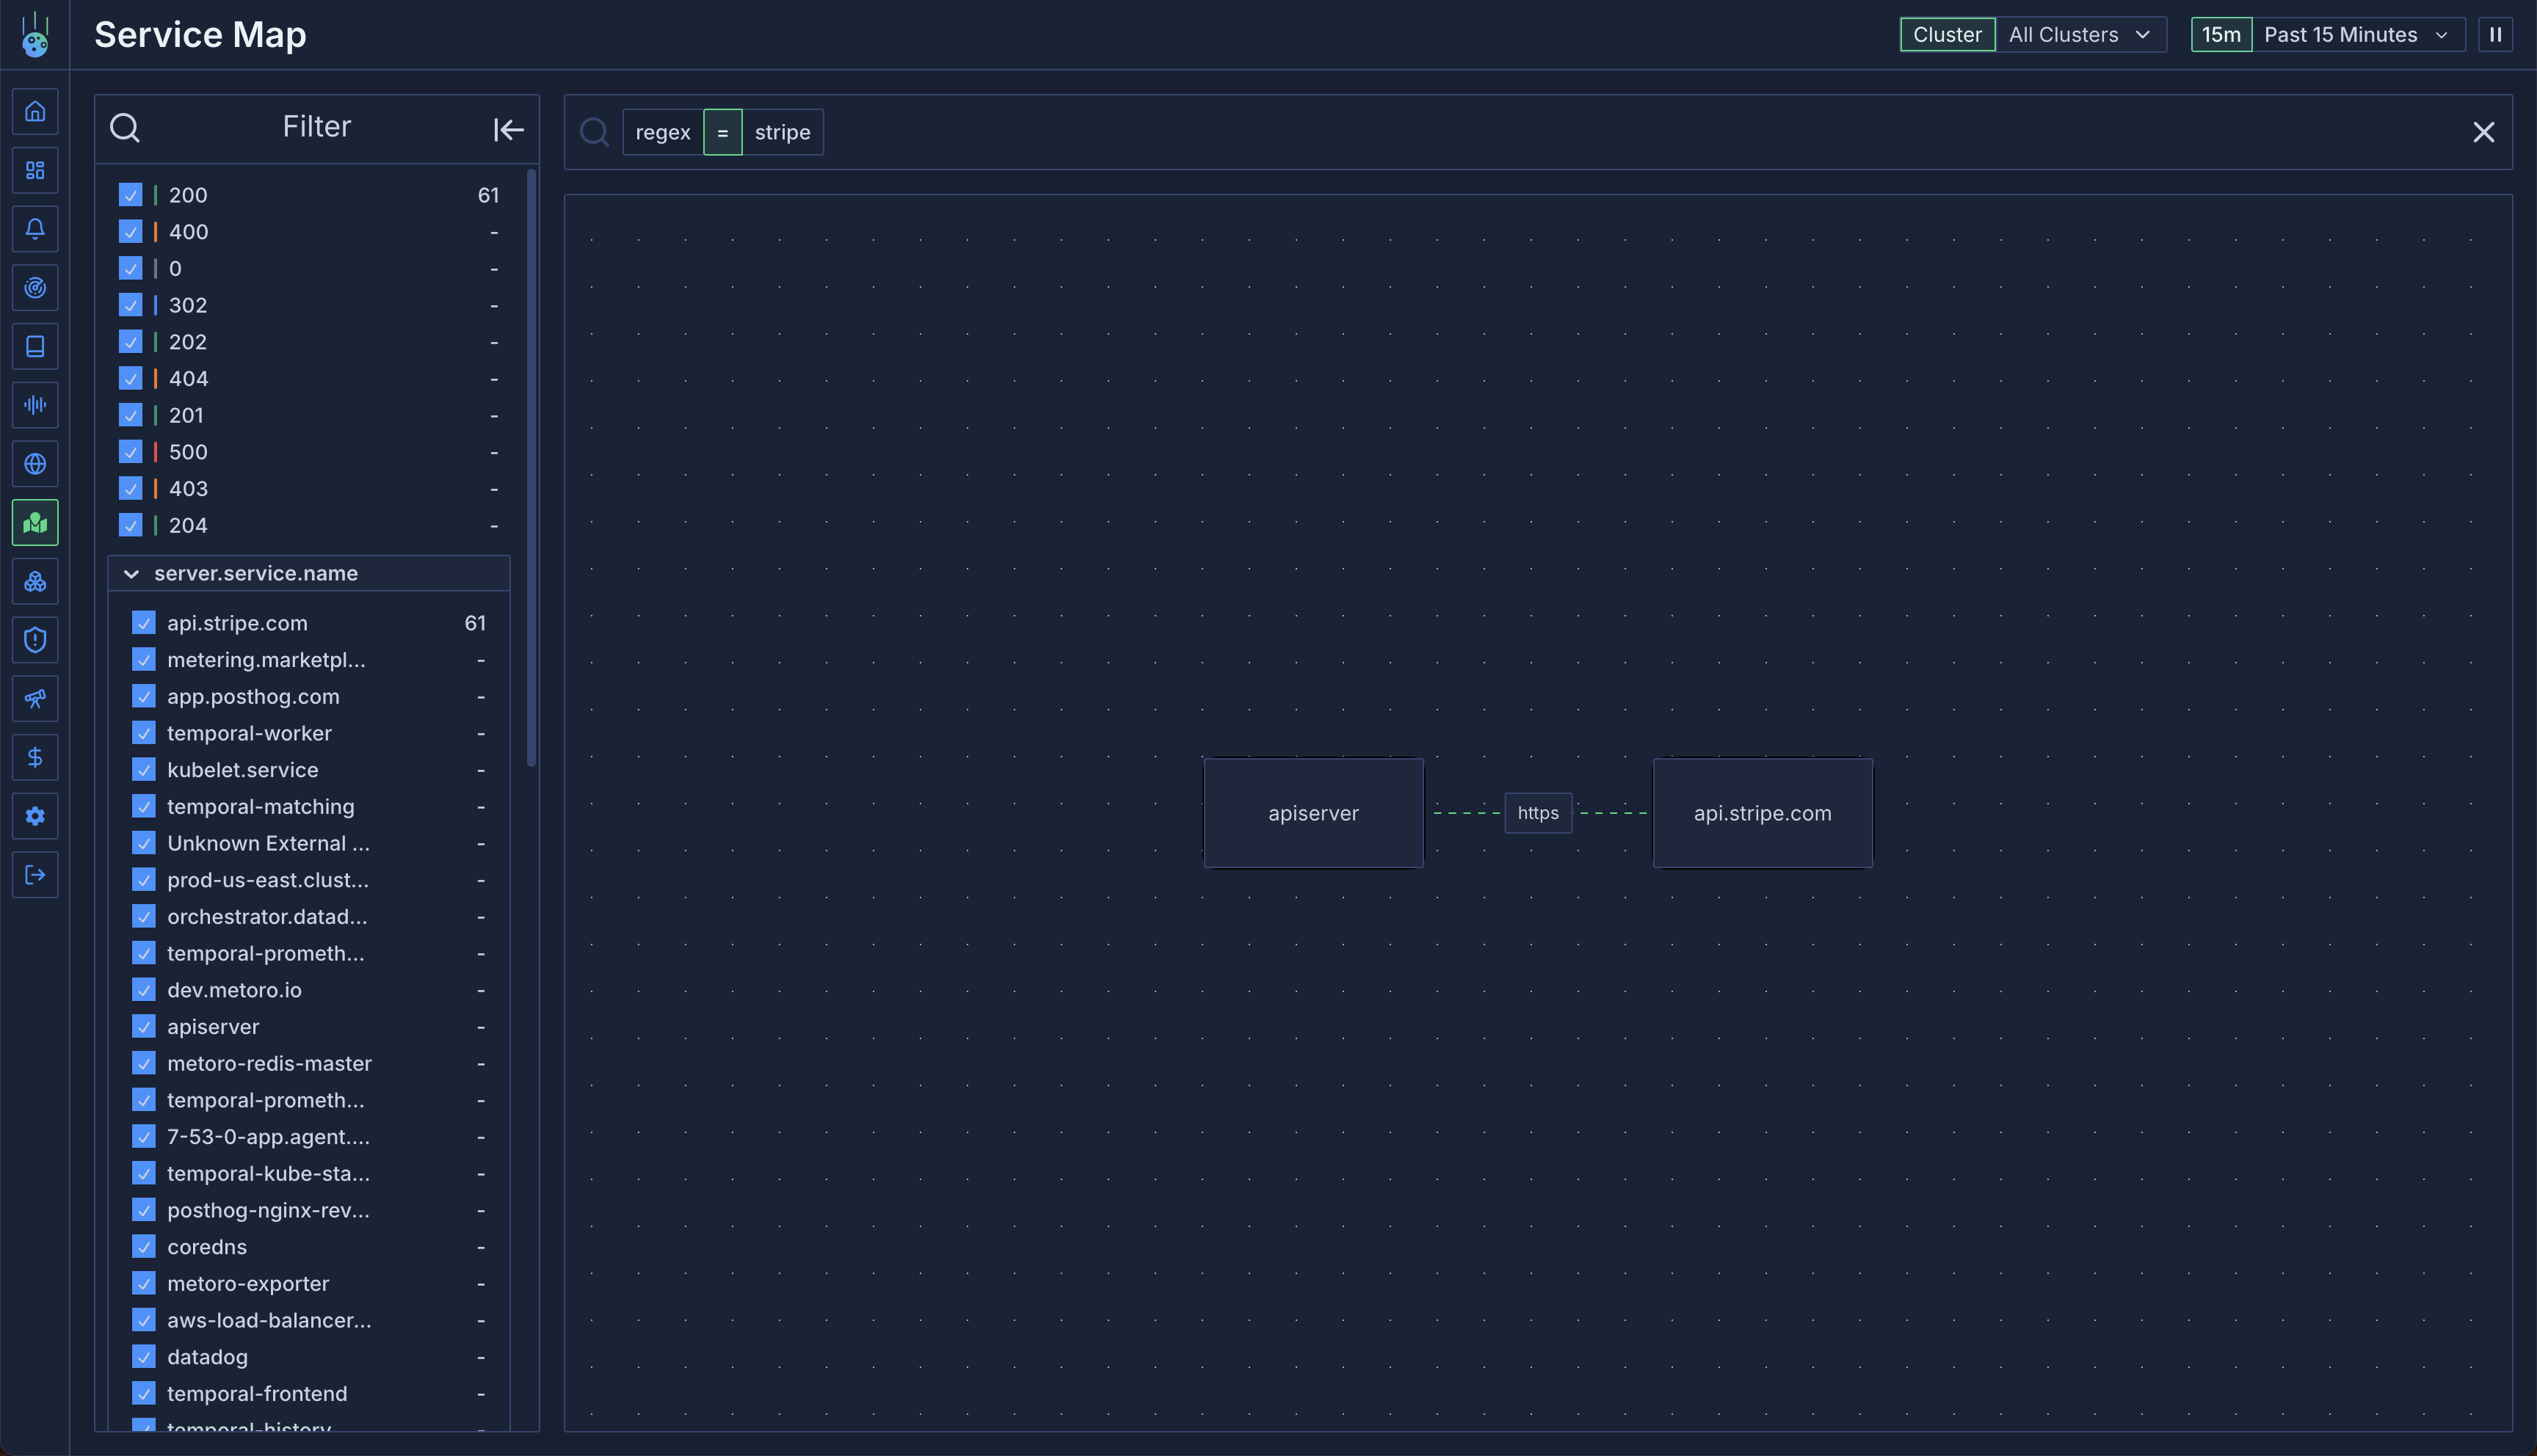Image resolution: width=2537 pixels, height=1456 pixels.
Task: Open the settings gear icon in sidebar
Action: (x=35, y=816)
